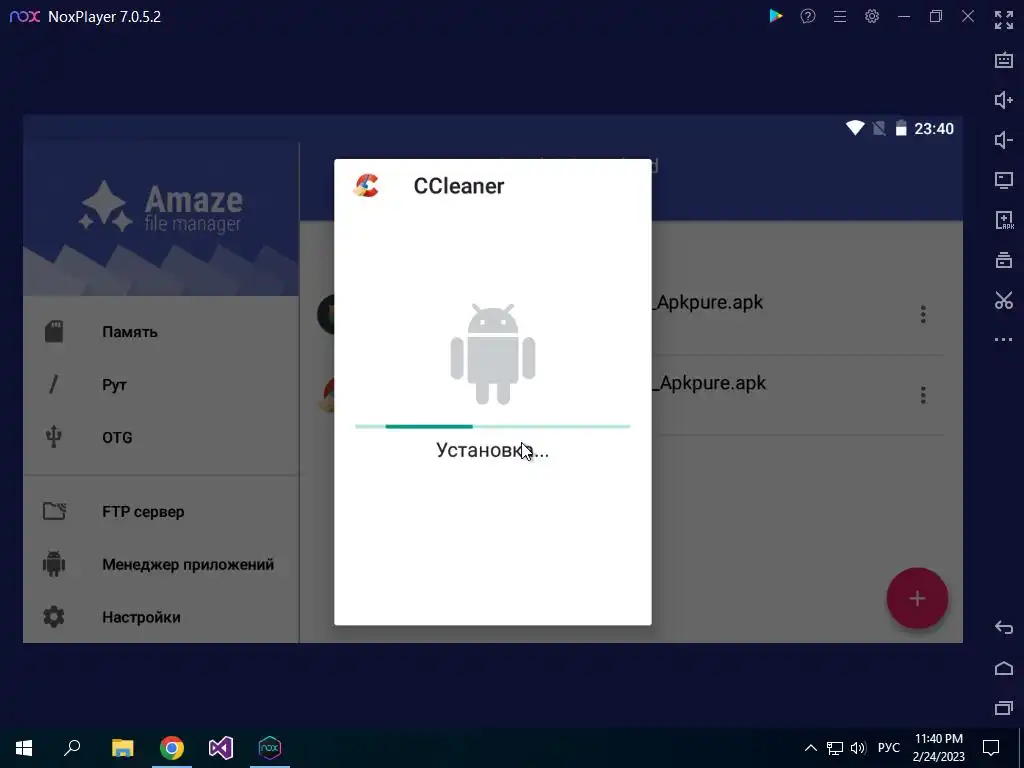
Task: Click the volume down icon in Nox sidebar
Action: click(x=1004, y=140)
